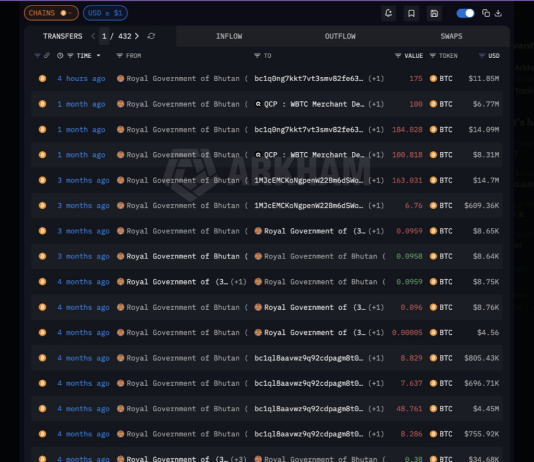This screenshot has width=534, height=462.
Task: Click the value 8.829 in the table
Action: pyautogui.click(x=411, y=358)
